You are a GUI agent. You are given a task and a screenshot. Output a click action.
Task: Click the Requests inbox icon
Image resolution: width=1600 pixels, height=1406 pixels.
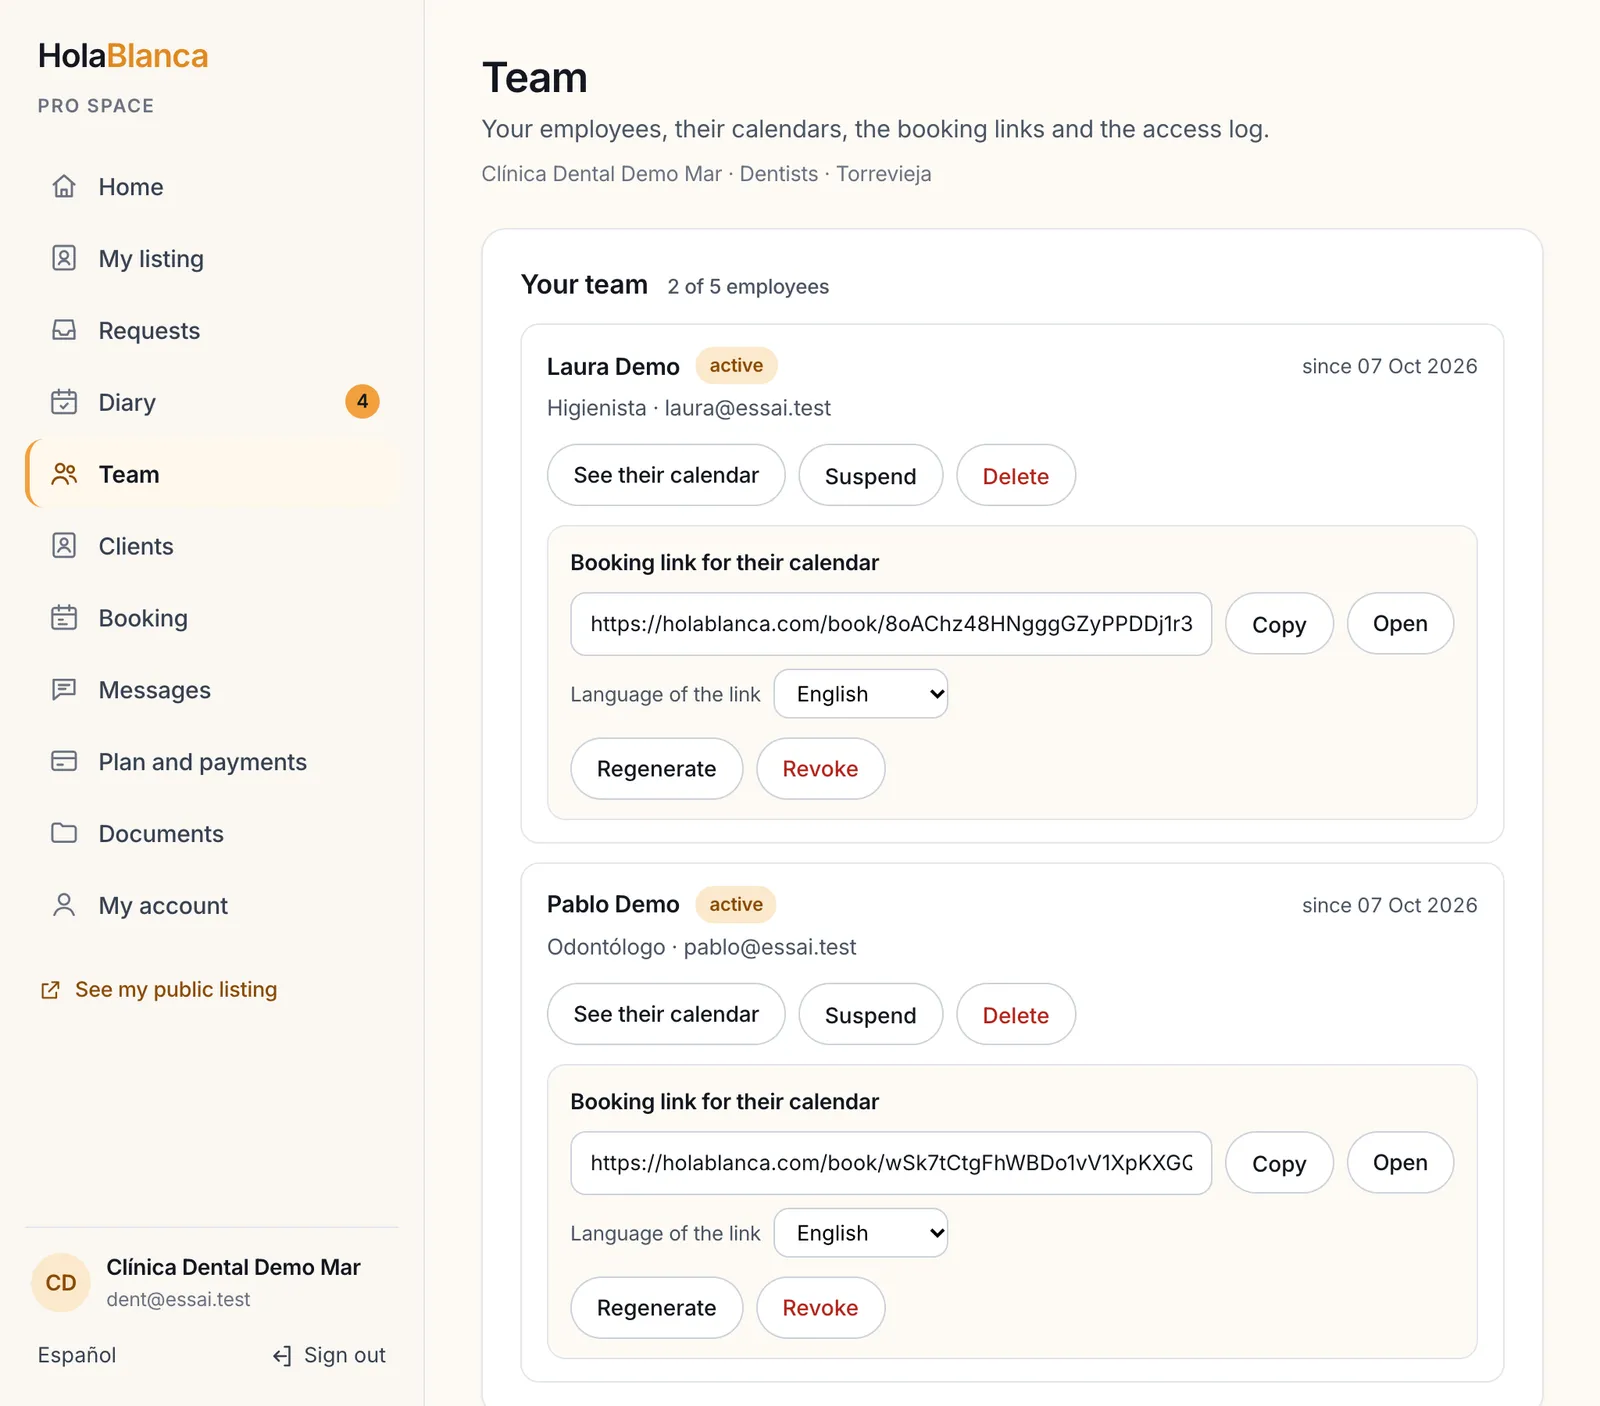coord(64,330)
